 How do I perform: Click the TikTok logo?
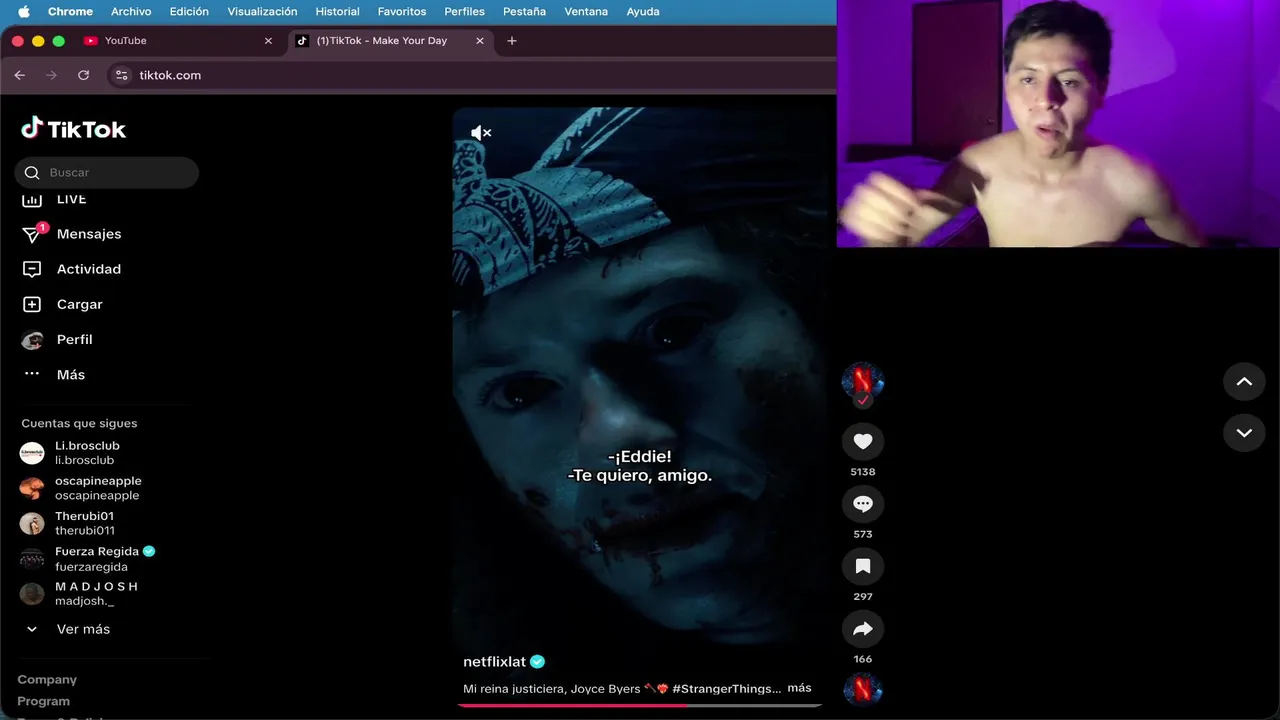[74, 129]
